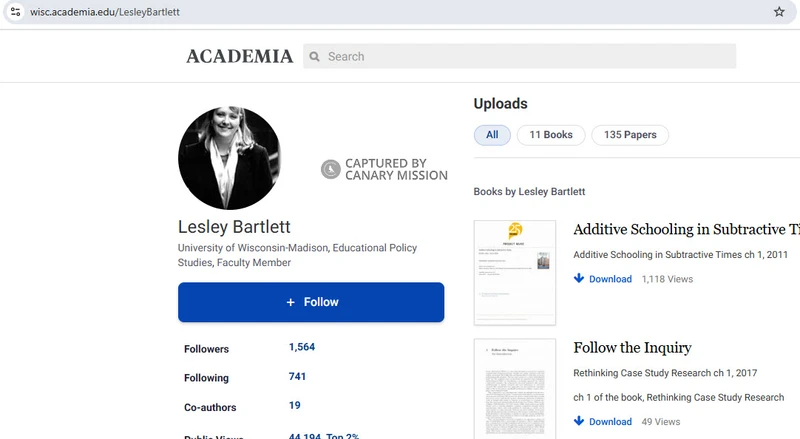
Task: Download Follow the Inquiry chapter
Action: [x=610, y=422]
